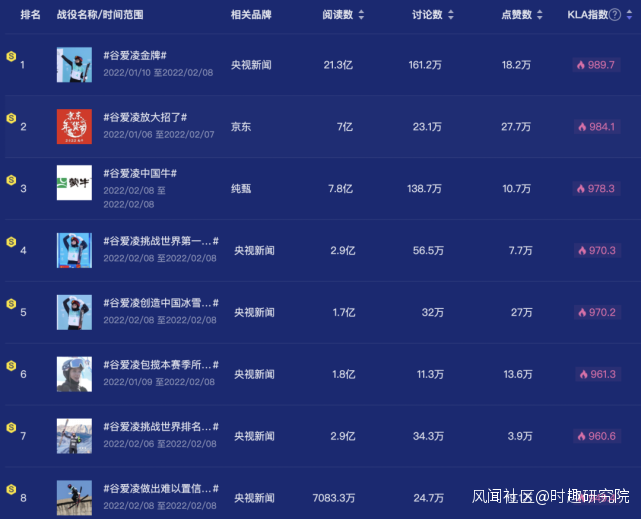The width and height of the screenshot is (641, 519).
Task: Open thumbnail for #谷爱凌包揽本赛季所…# row
Action: pos(74,374)
